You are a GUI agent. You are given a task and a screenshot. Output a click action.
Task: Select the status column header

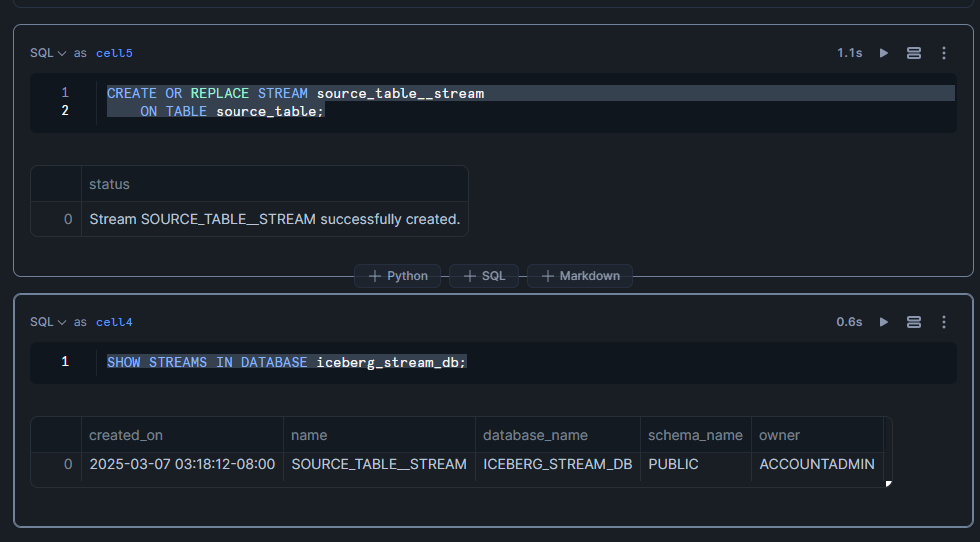(x=274, y=184)
